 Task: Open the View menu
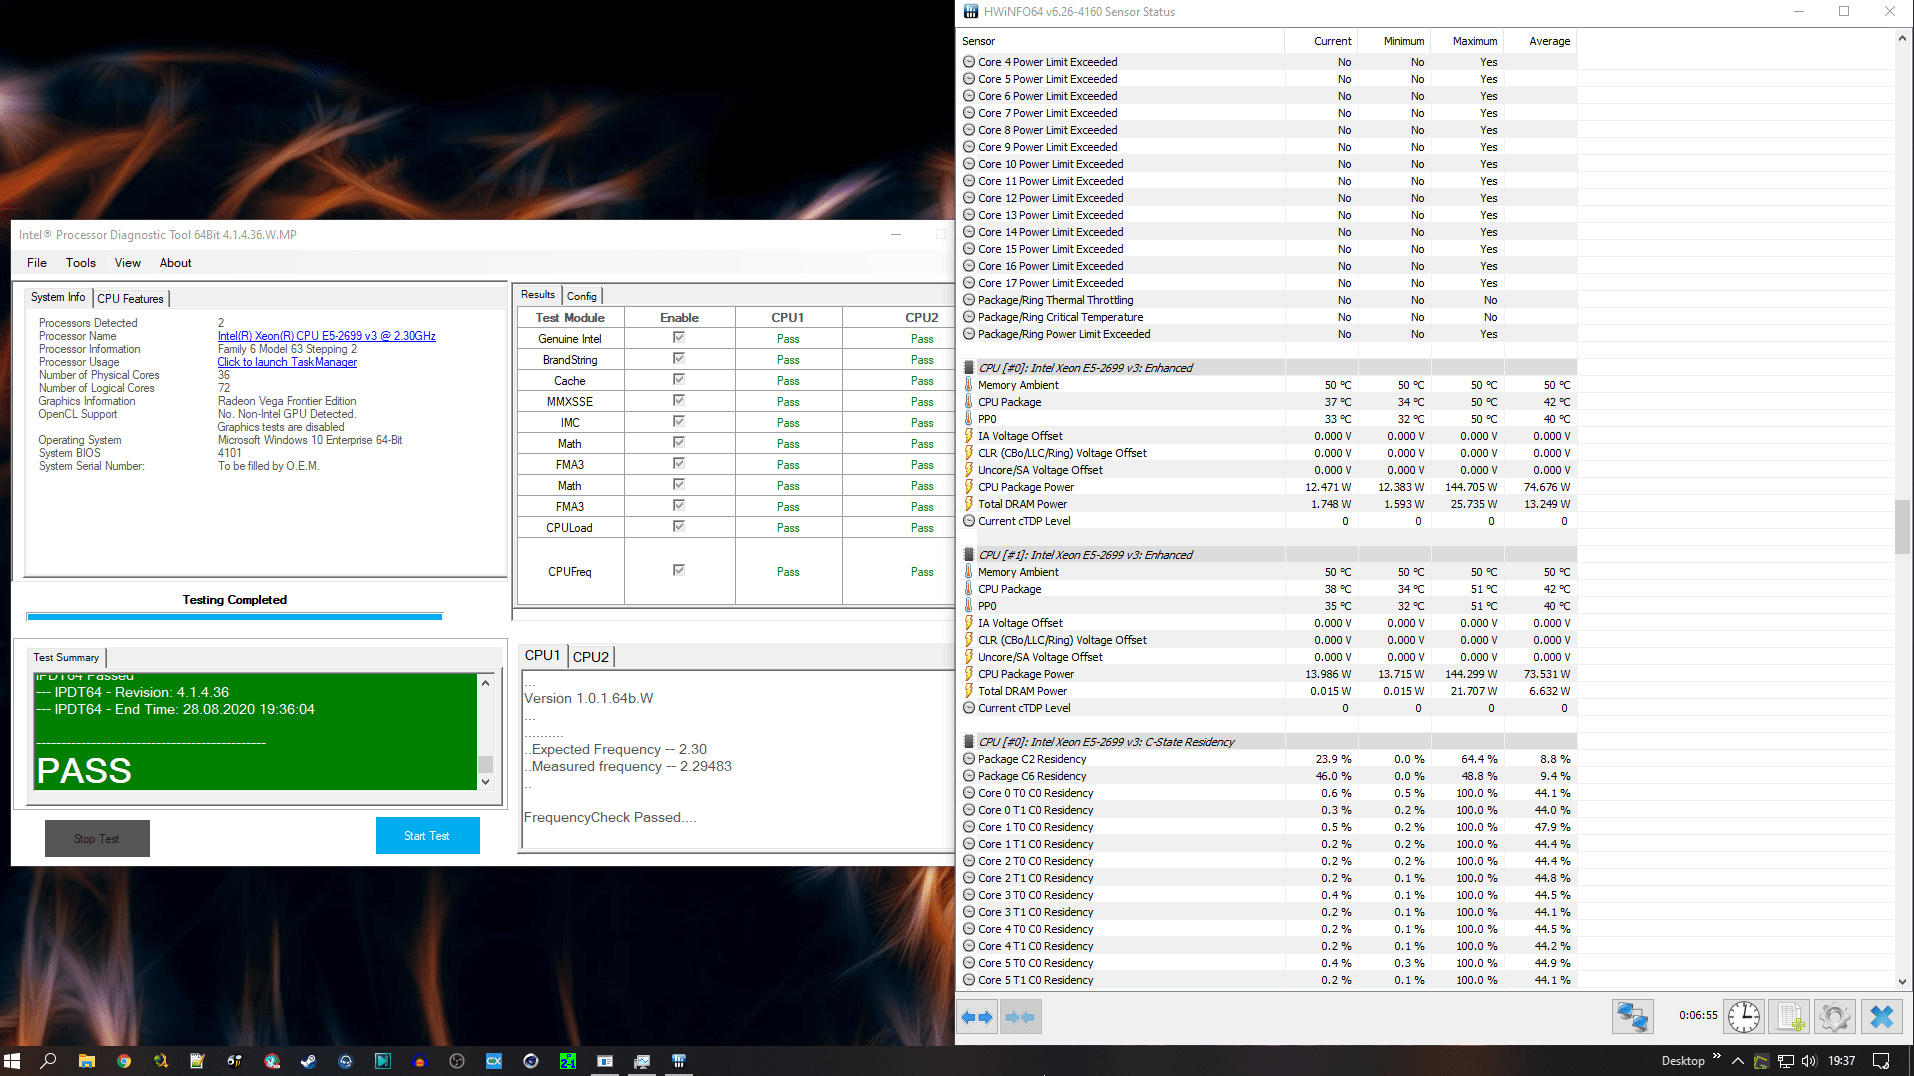coord(128,263)
